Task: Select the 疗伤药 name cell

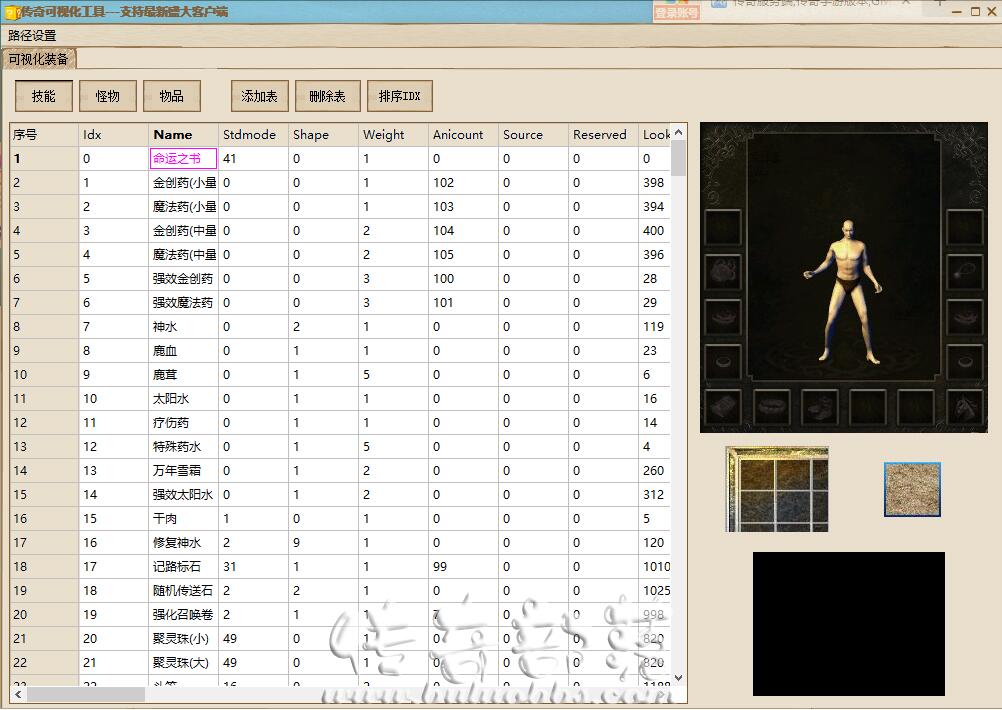Action: (183, 422)
